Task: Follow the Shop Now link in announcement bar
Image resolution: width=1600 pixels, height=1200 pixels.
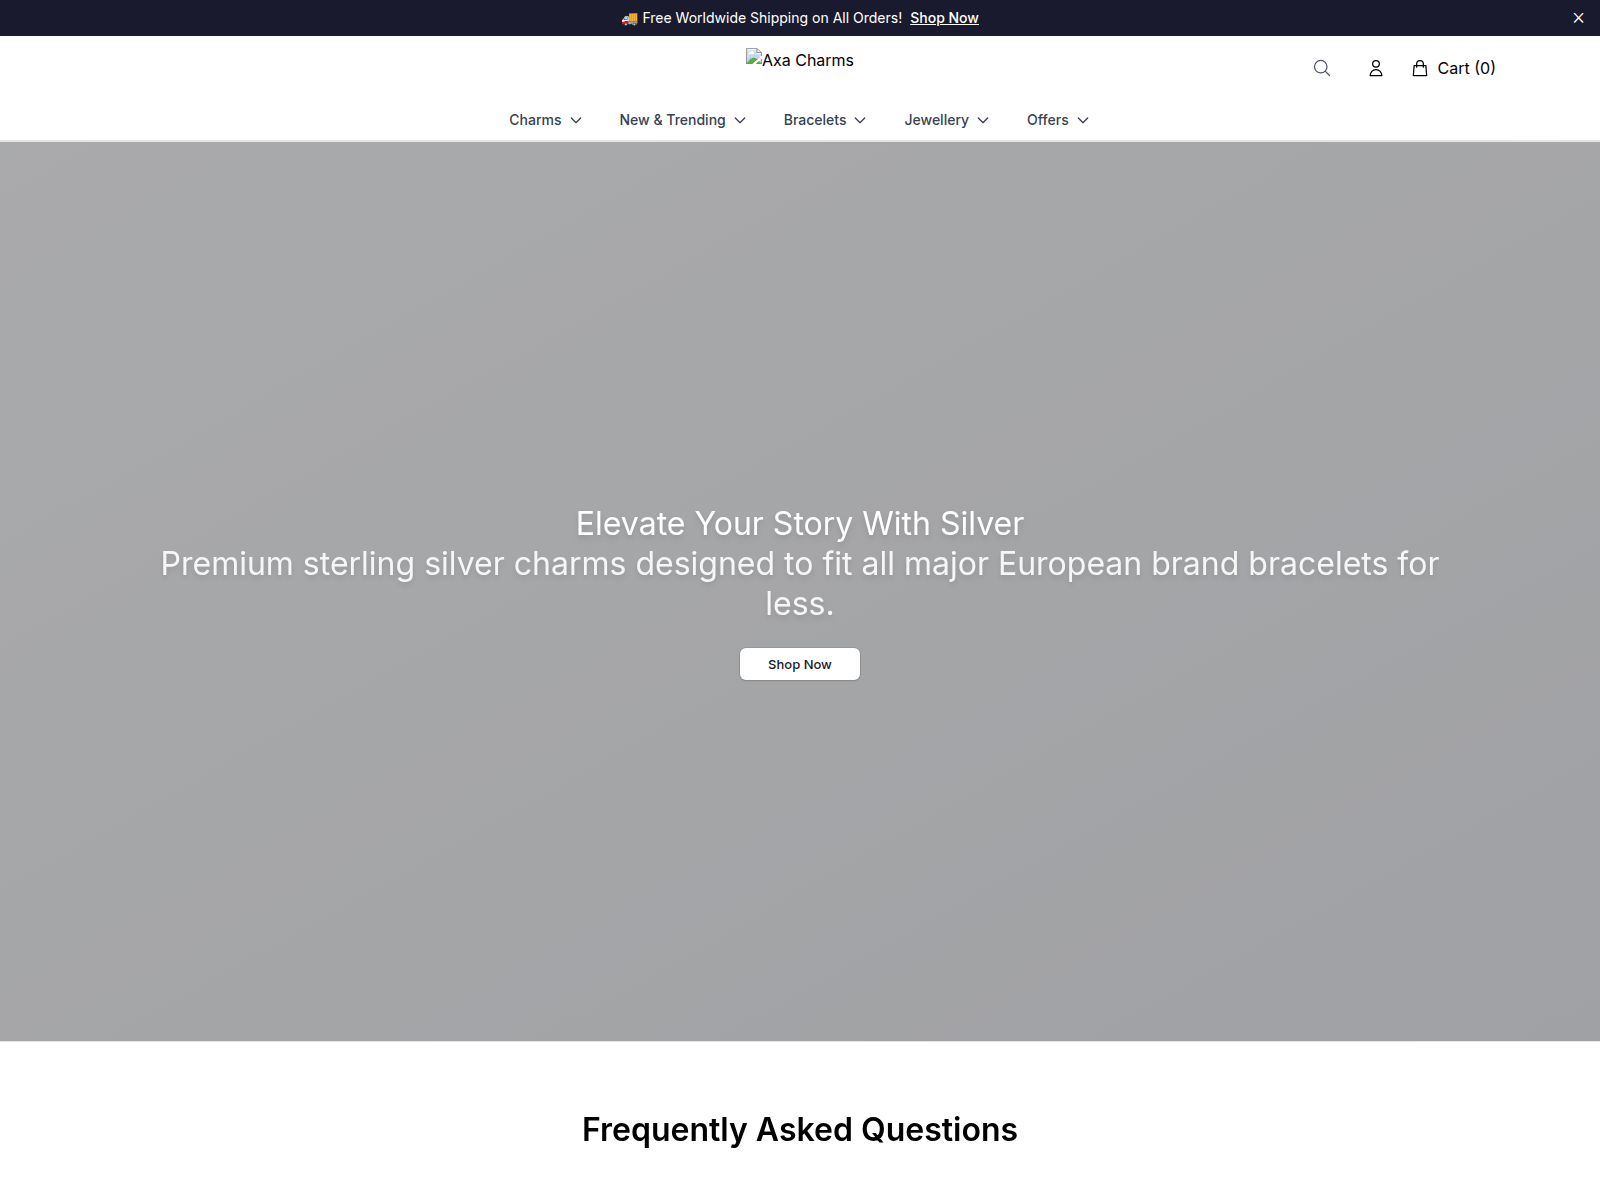Action: [x=944, y=18]
